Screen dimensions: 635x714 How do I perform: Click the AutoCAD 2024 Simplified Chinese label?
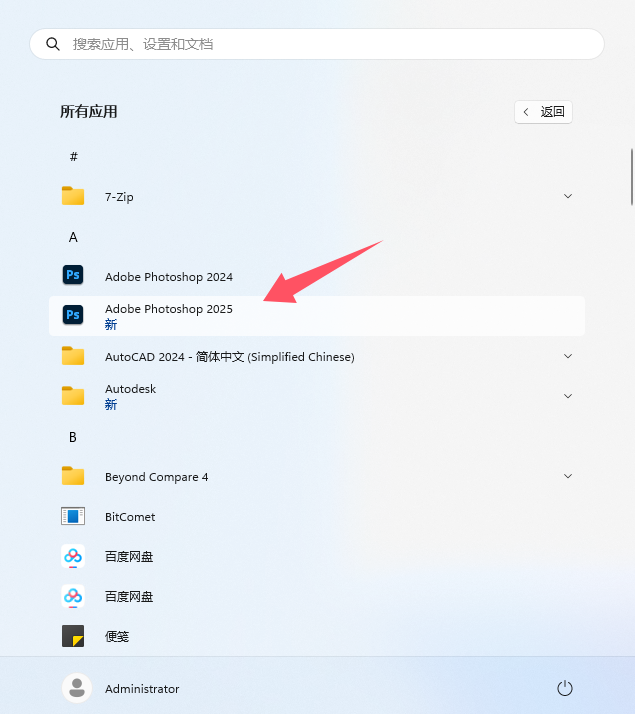tap(229, 357)
